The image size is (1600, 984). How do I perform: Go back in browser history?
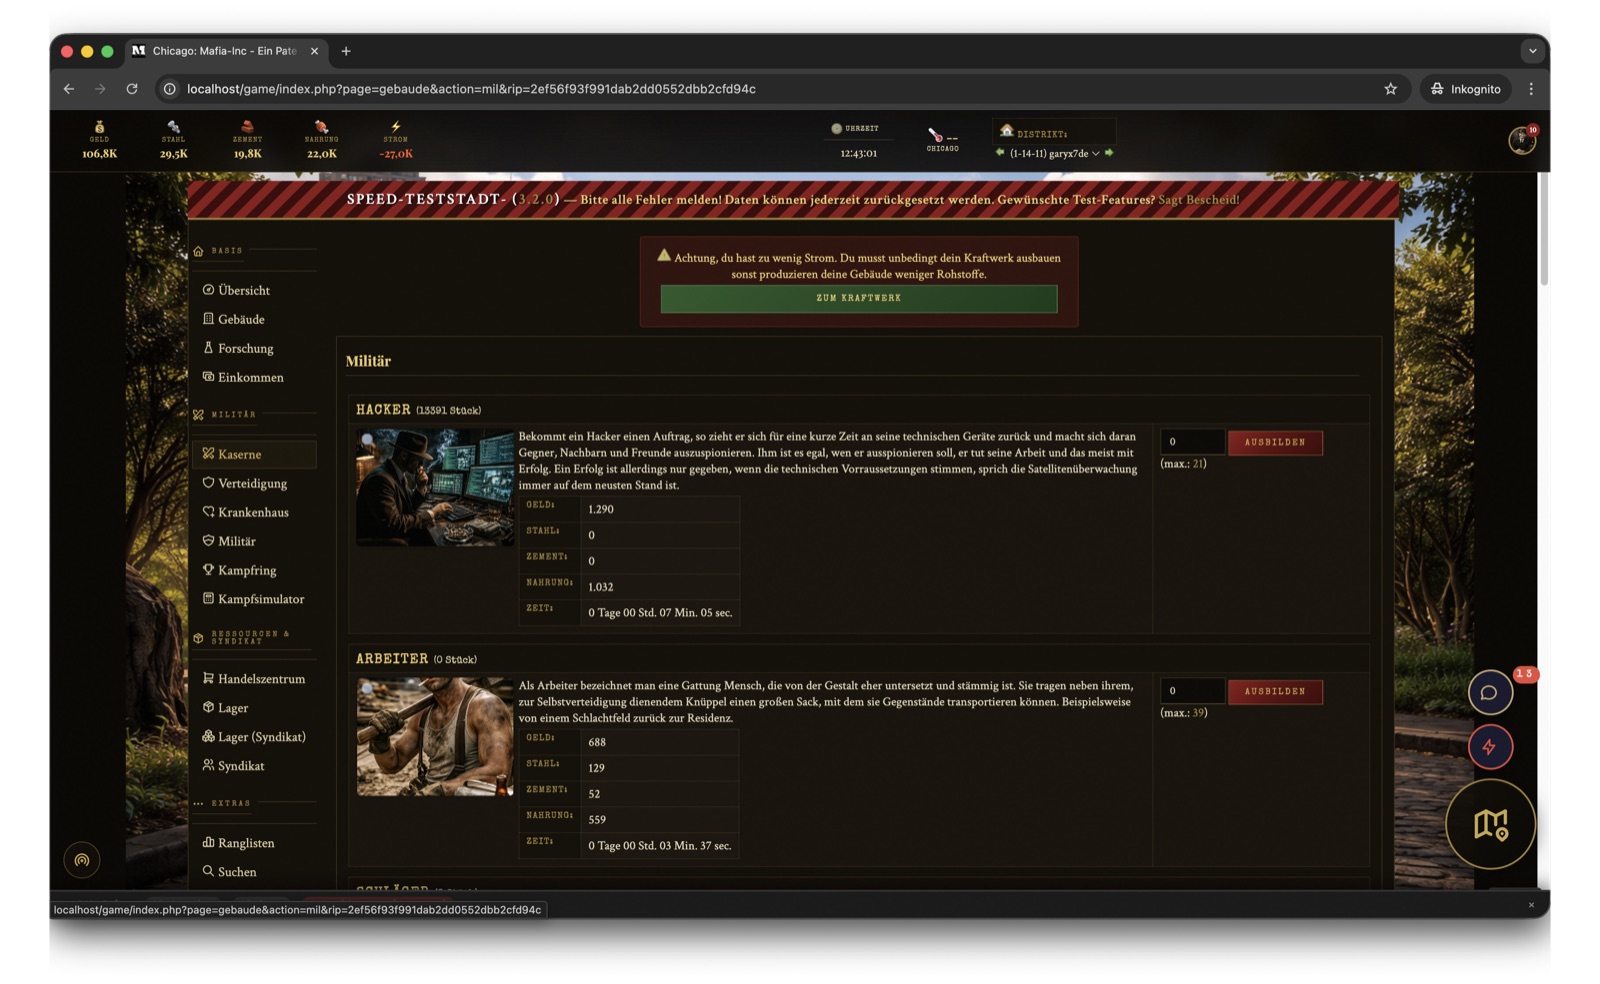[69, 89]
